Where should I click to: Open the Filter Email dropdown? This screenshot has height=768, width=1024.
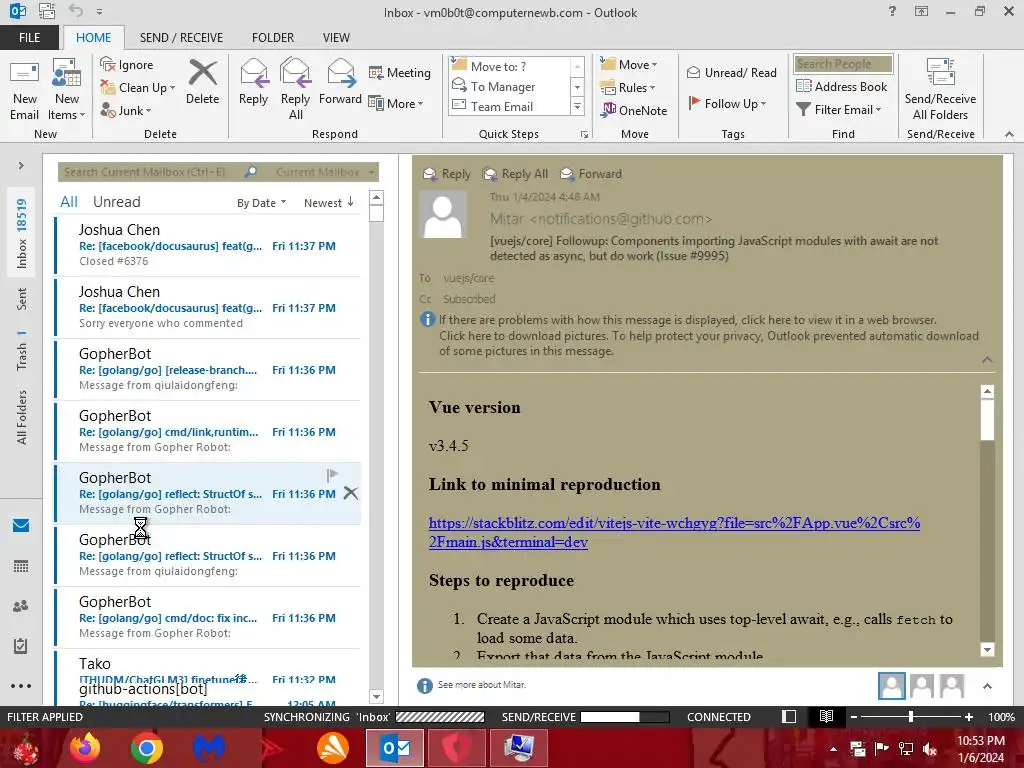pyautogui.click(x=839, y=110)
